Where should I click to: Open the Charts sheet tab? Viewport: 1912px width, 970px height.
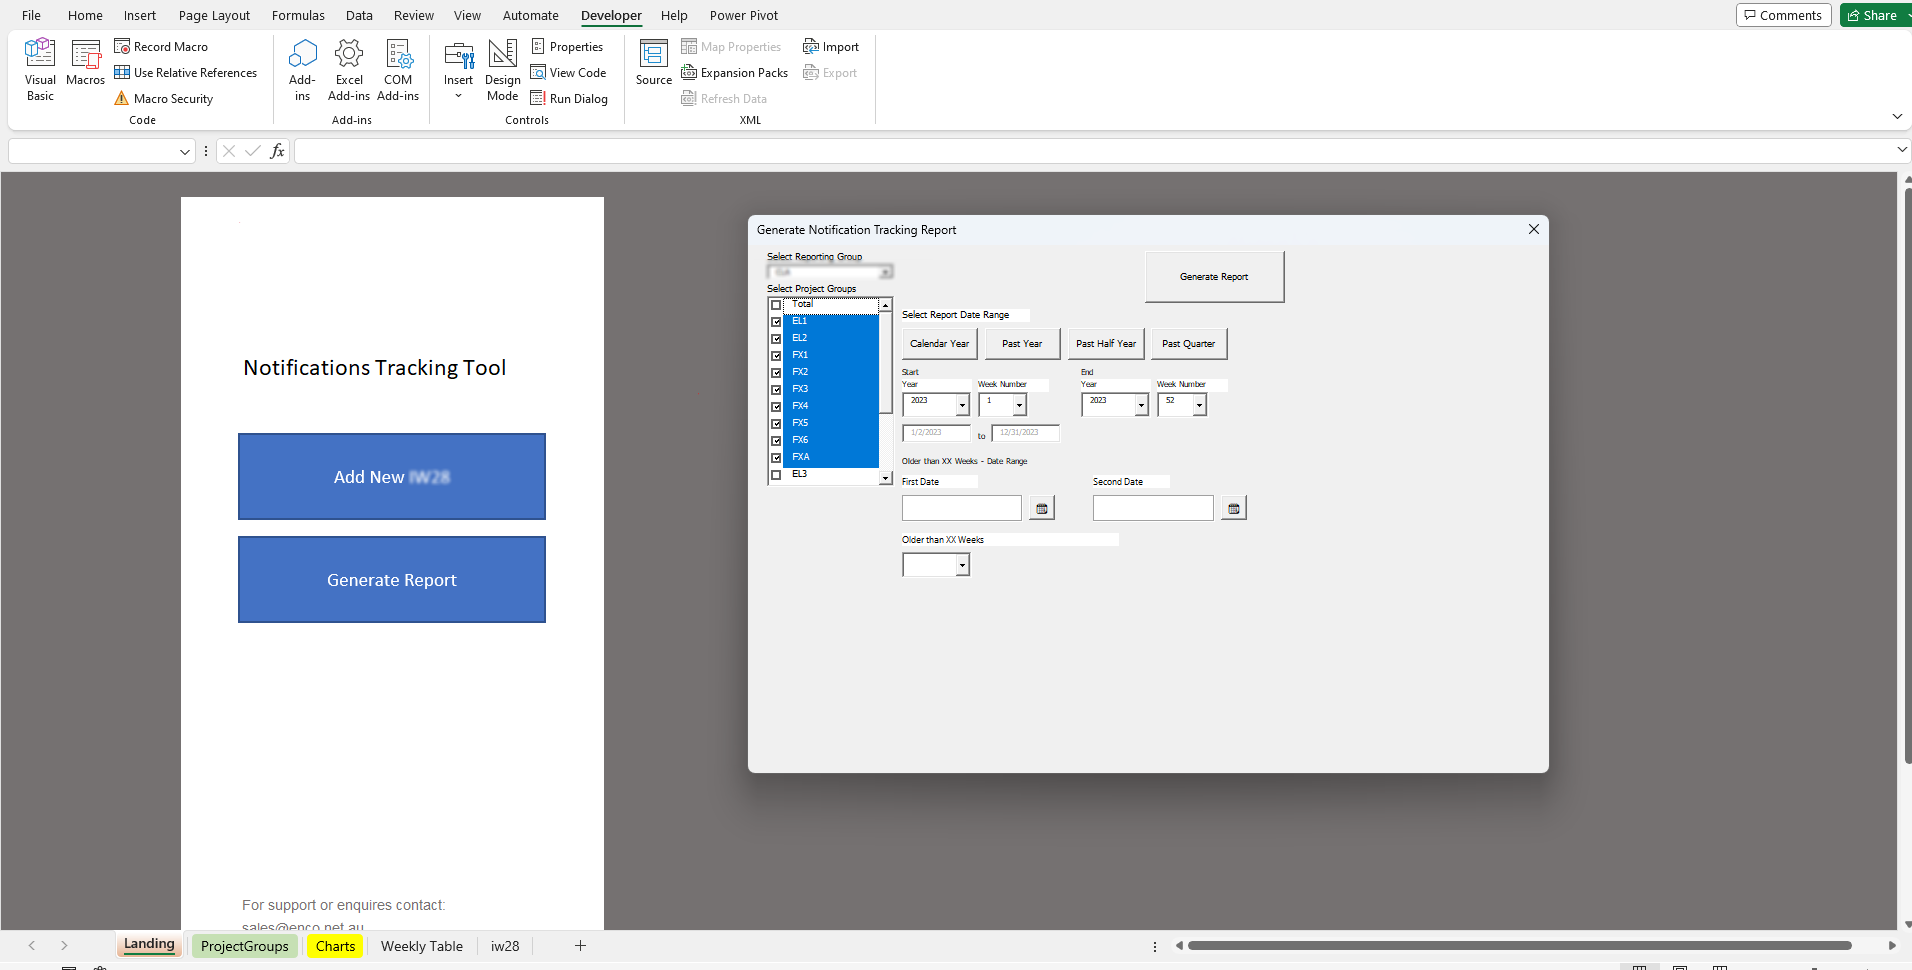click(336, 946)
